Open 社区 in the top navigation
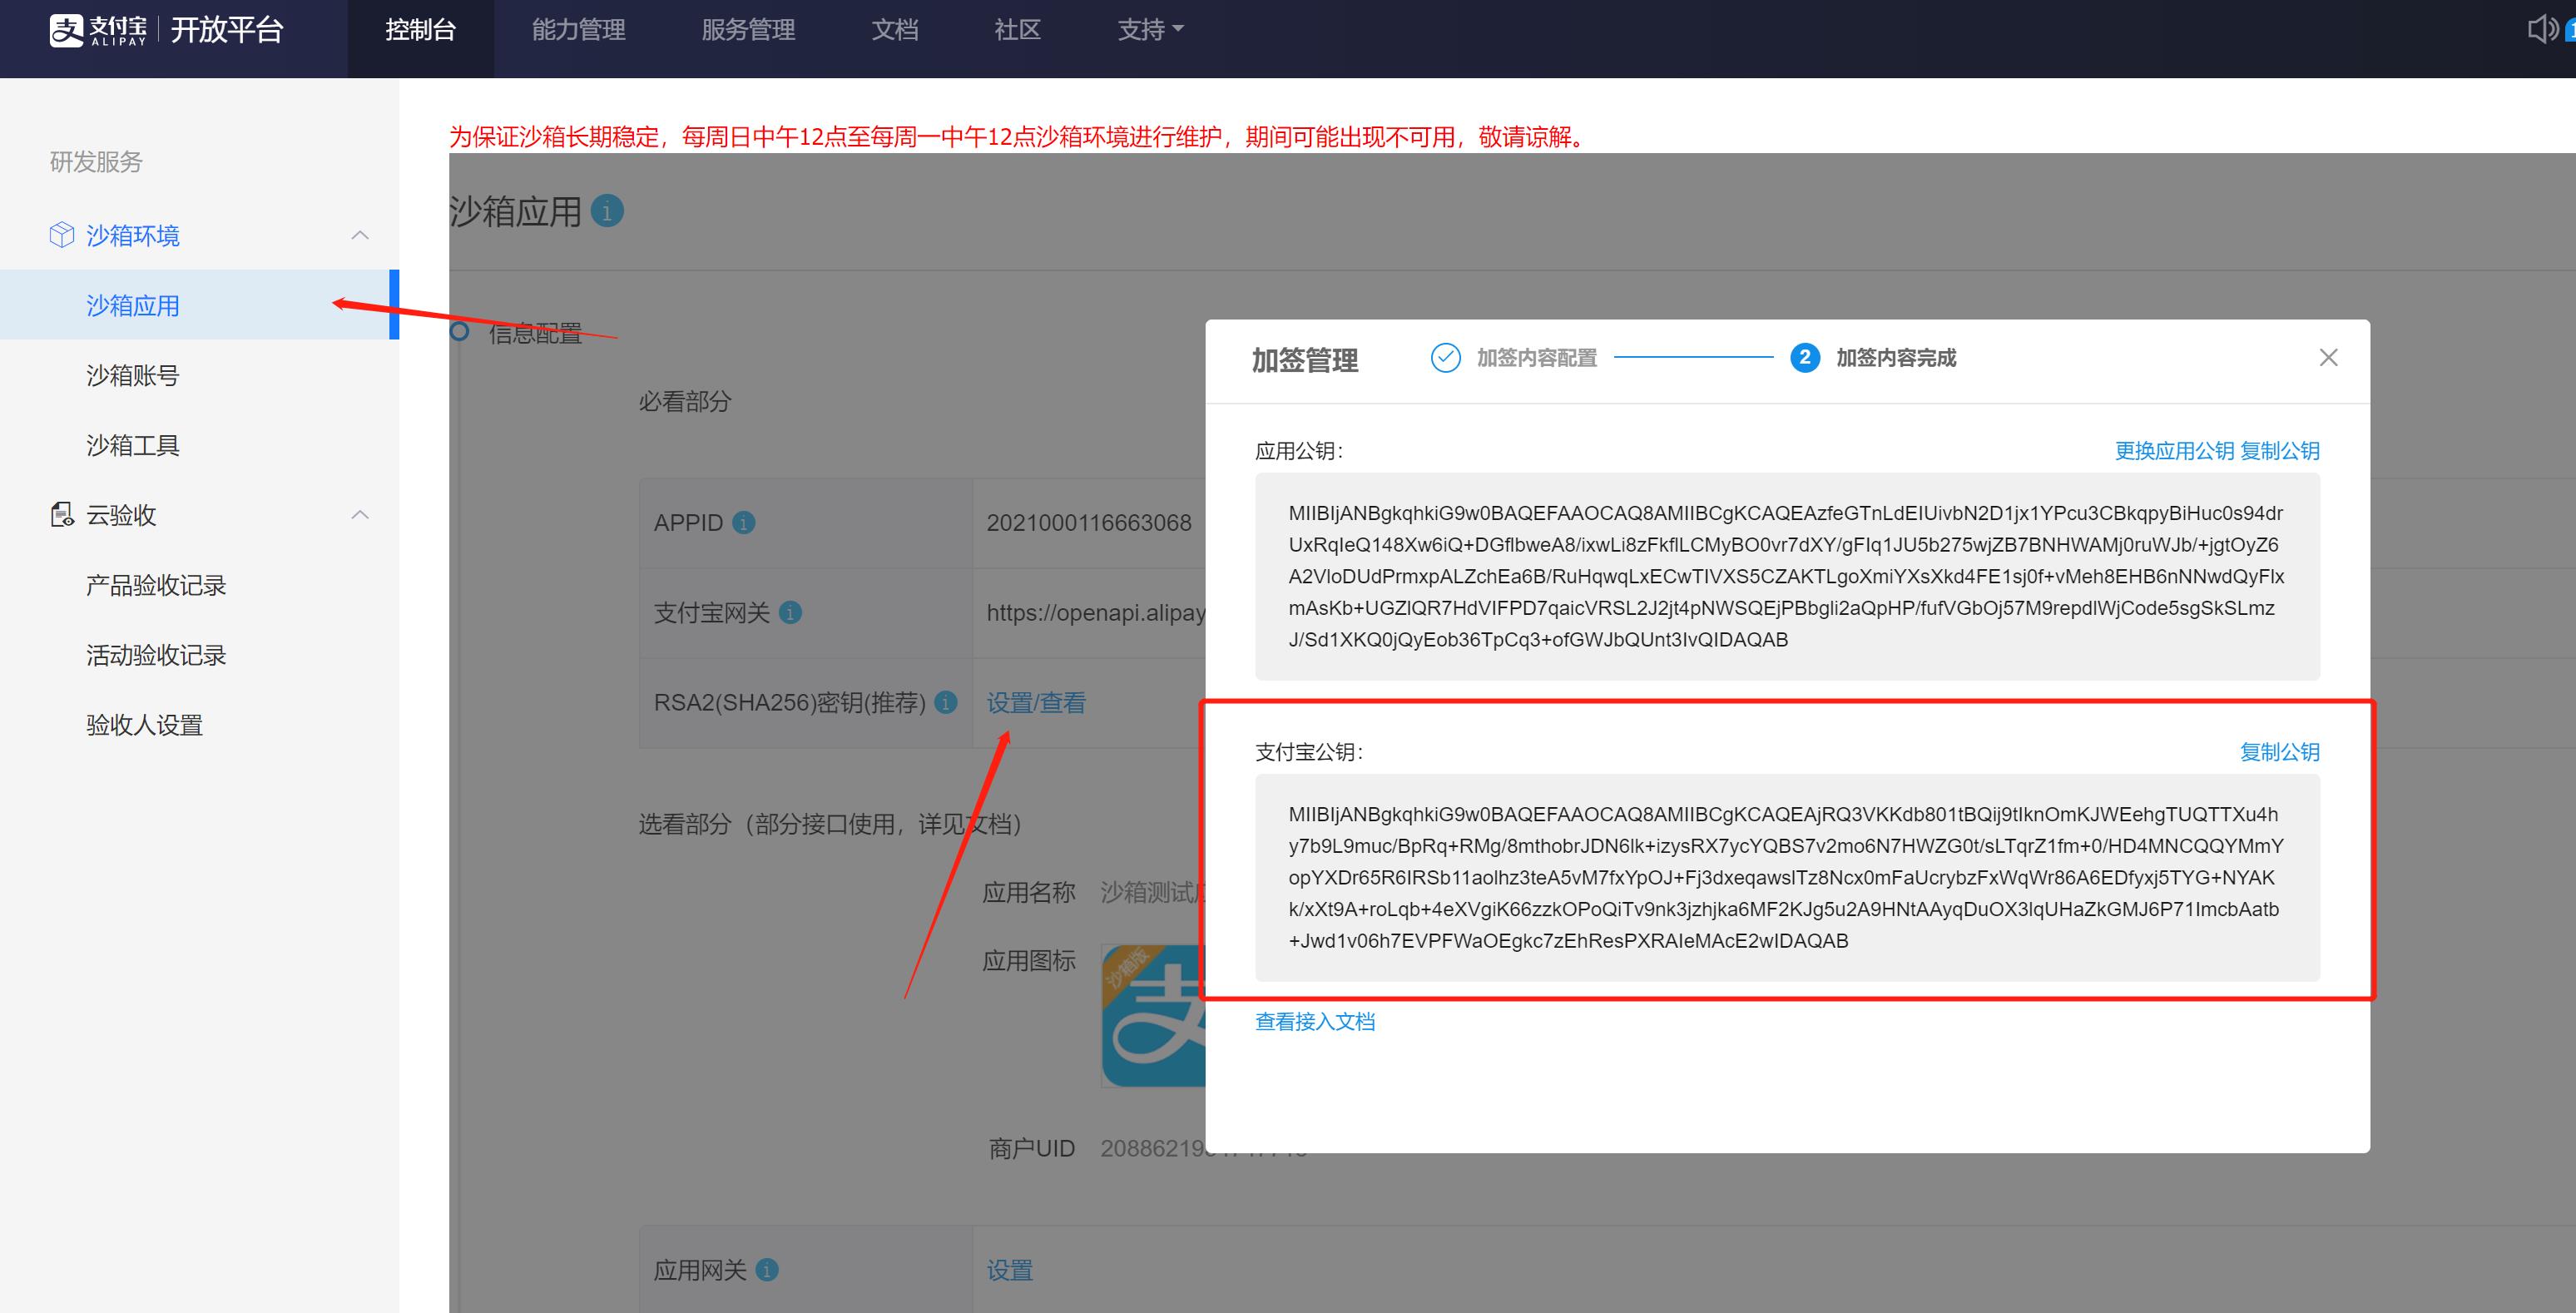This screenshot has width=2576, height=1313. click(1017, 30)
